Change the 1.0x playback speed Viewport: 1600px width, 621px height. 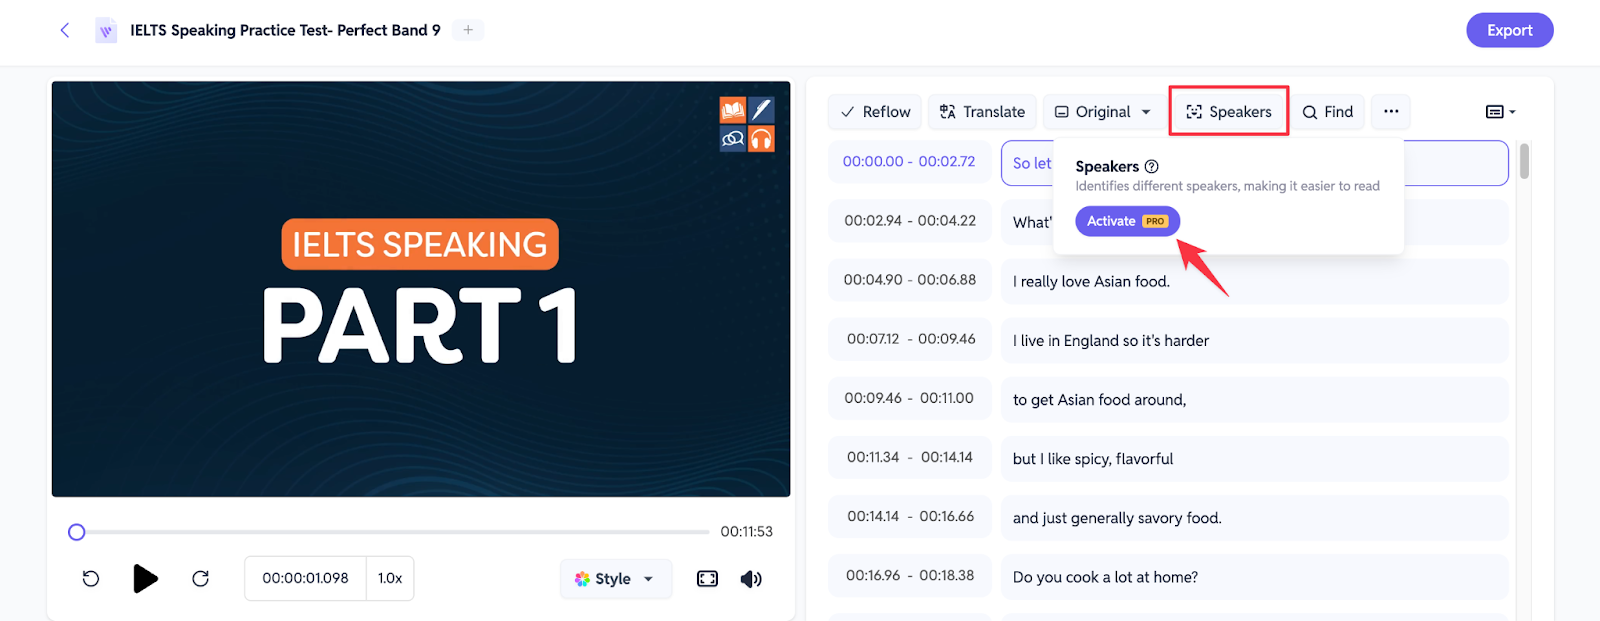[x=390, y=578]
